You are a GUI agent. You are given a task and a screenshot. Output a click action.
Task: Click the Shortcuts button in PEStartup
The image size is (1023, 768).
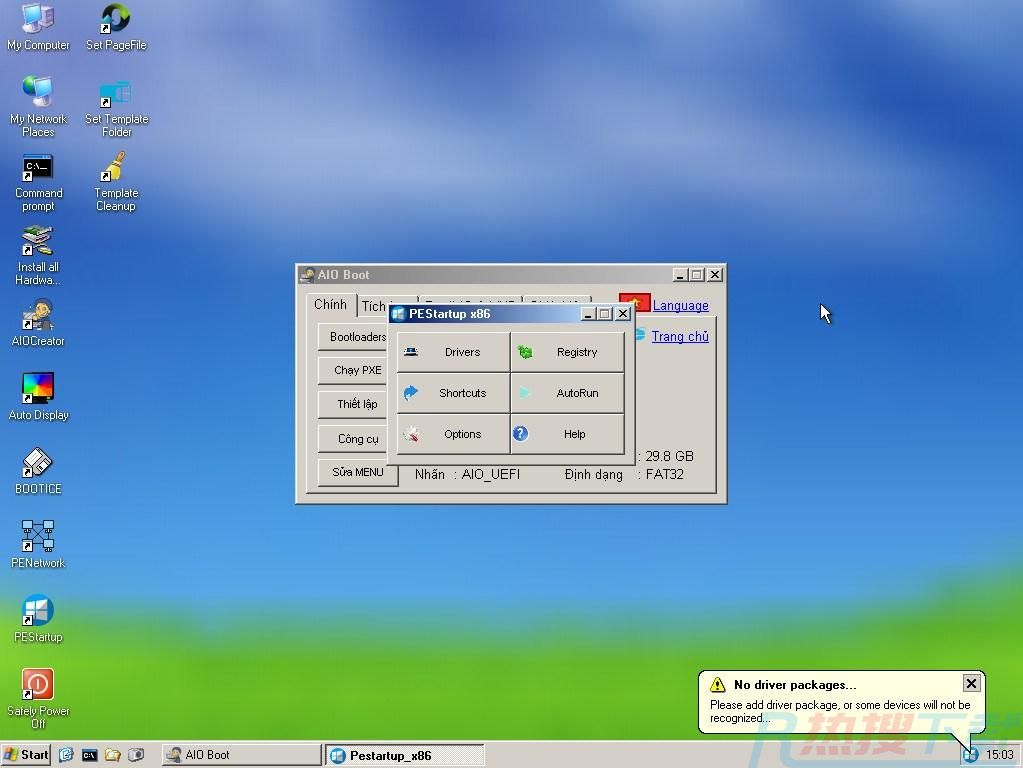coord(453,393)
